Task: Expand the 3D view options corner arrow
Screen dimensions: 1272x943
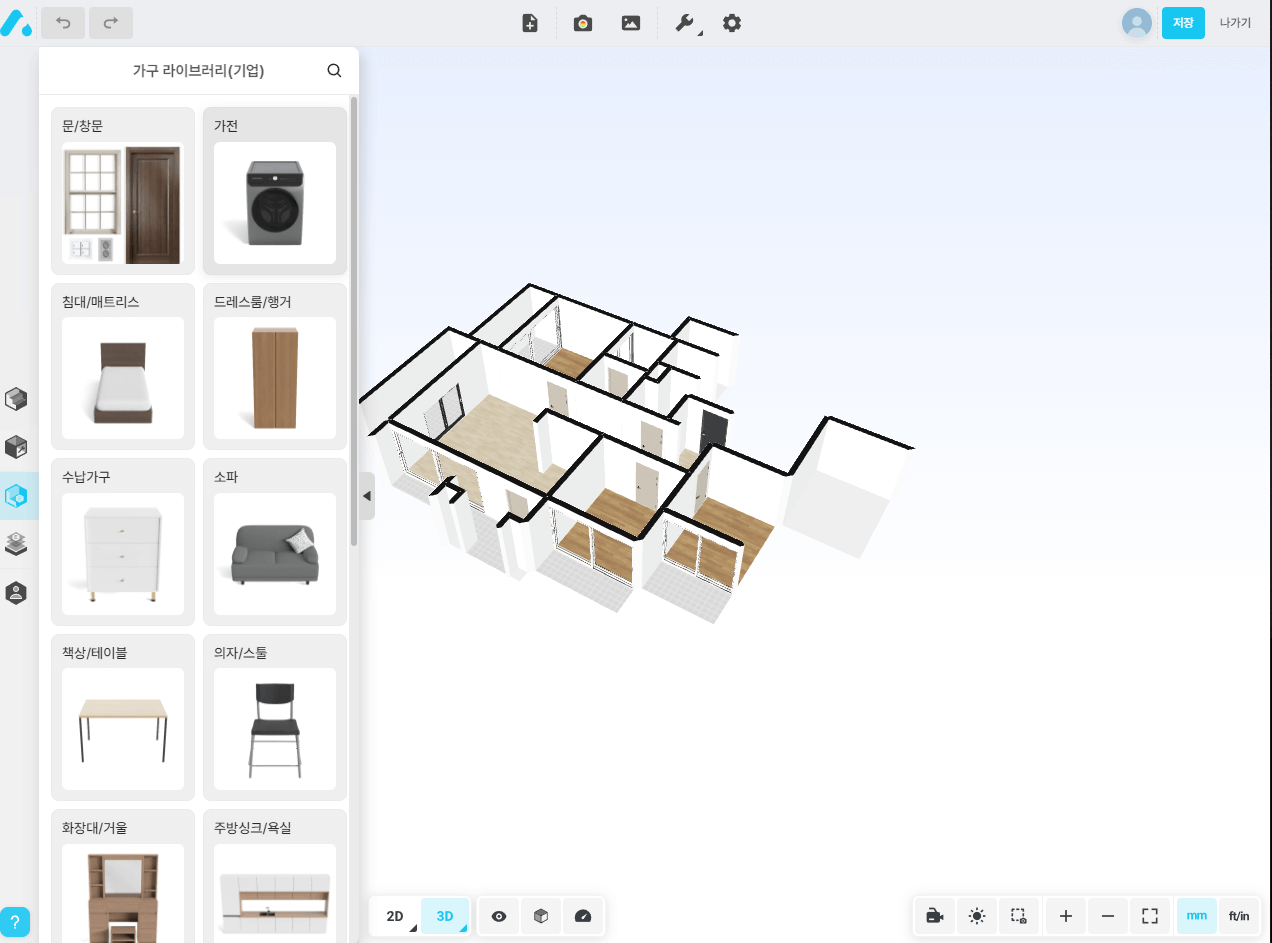Action: tap(461, 928)
